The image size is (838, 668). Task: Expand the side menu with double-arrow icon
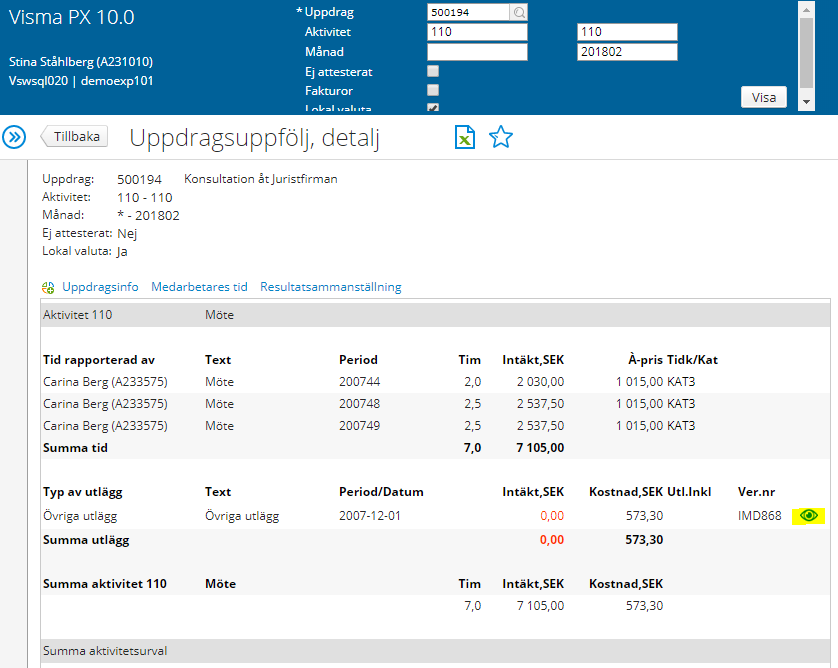[x=14, y=137]
